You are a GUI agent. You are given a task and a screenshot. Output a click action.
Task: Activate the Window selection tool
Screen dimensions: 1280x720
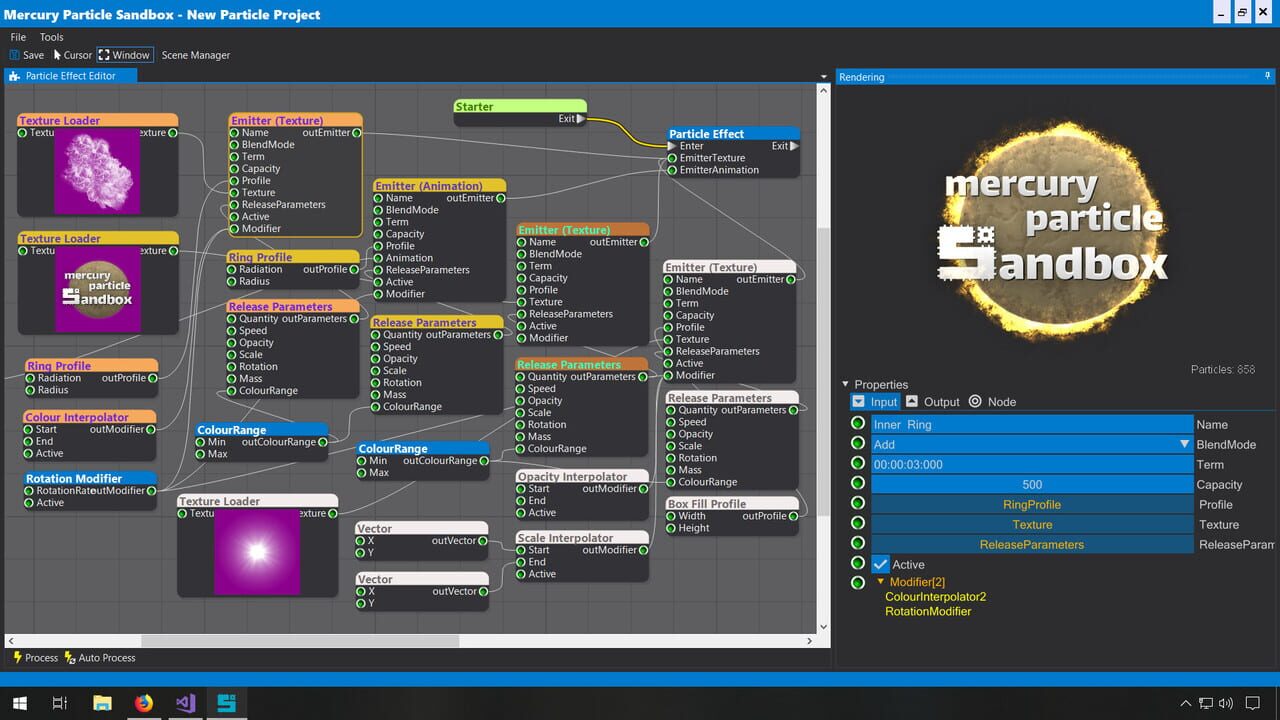pos(104,55)
